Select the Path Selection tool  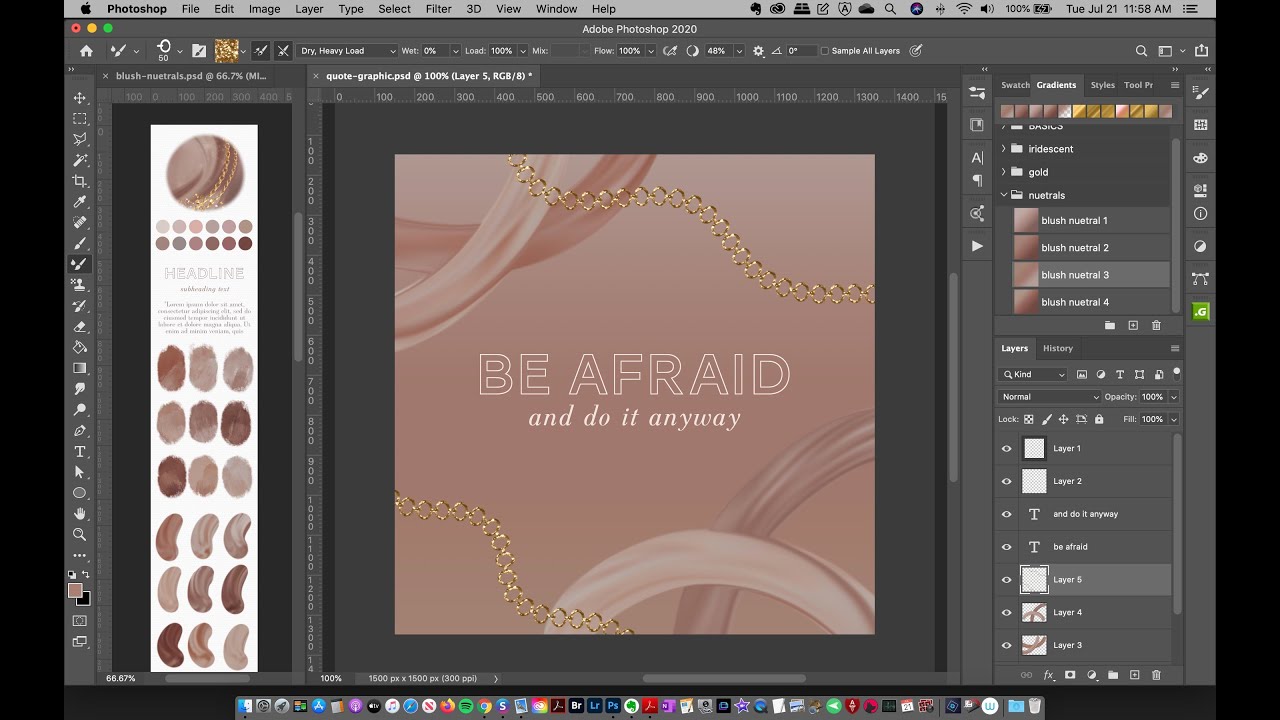tap(80, 472)
